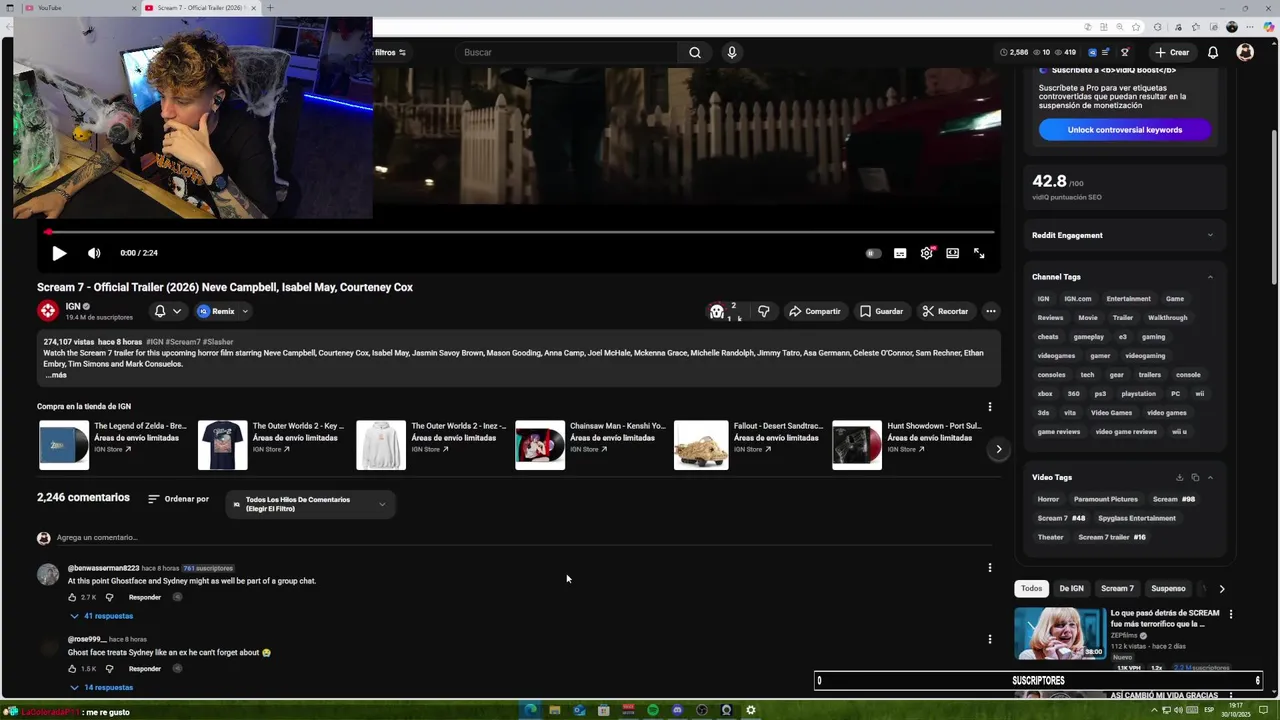1280x720 pixels.
Task: Open the vidIQ toolbar icon in header
Action: click(x=1092, y=52)
